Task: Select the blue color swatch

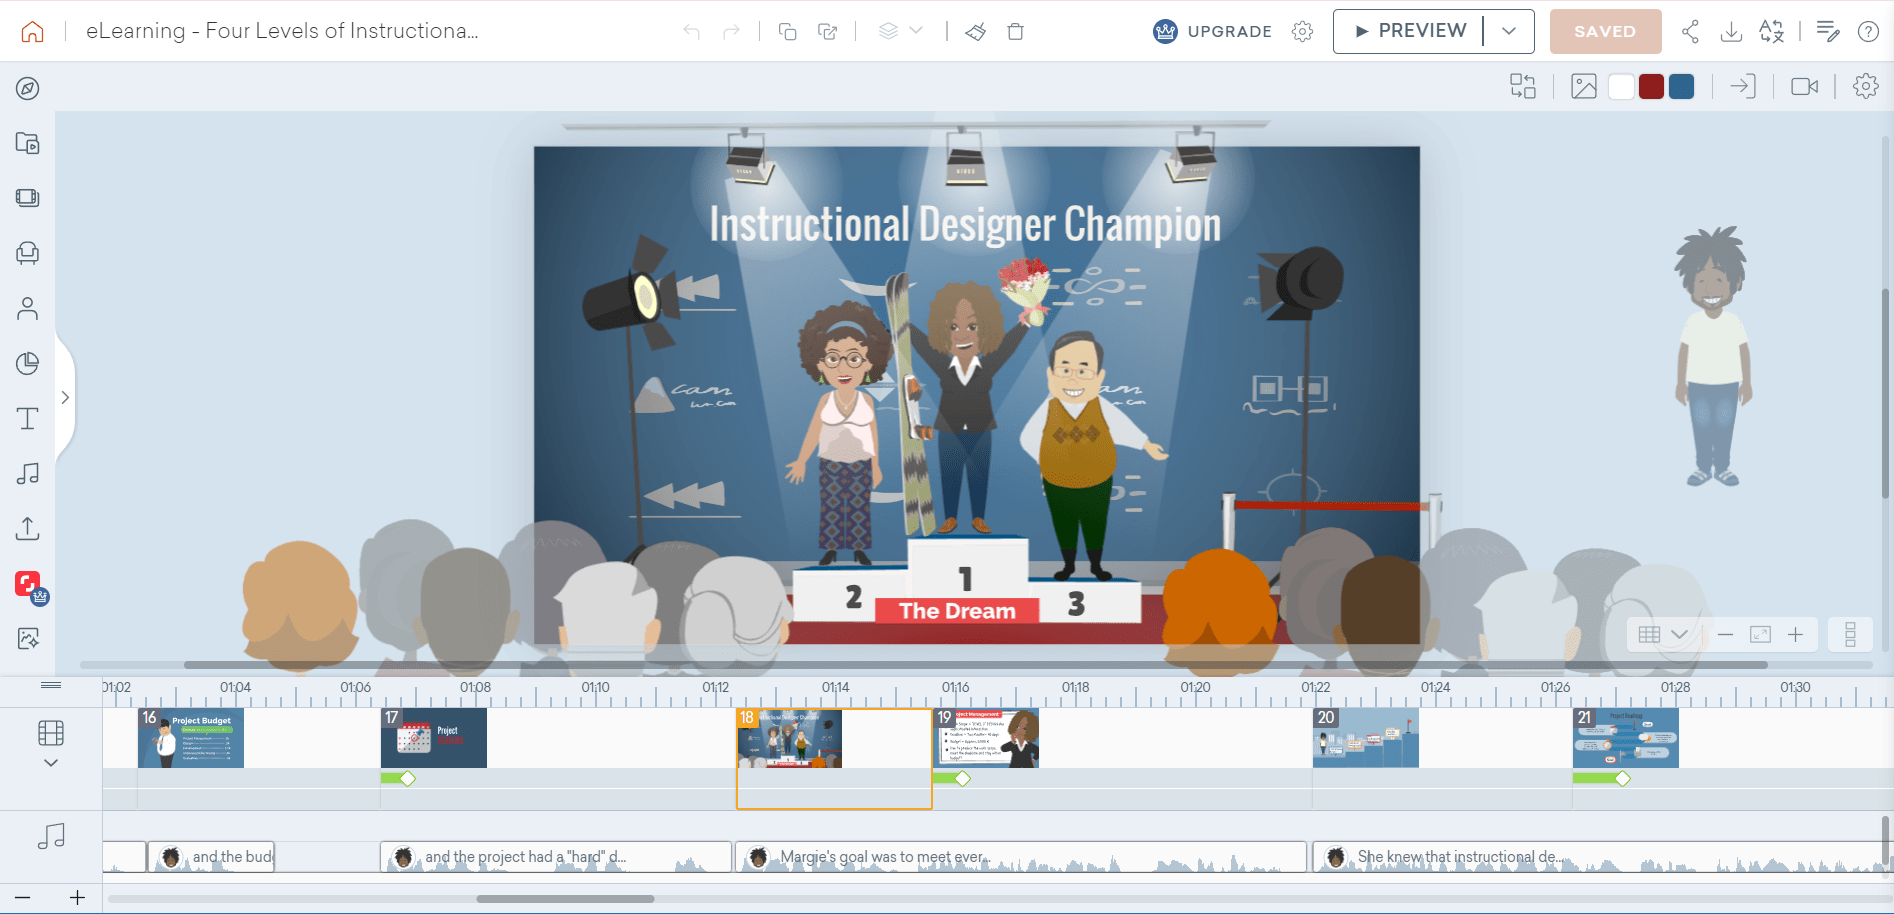Action: (1682, 86)
